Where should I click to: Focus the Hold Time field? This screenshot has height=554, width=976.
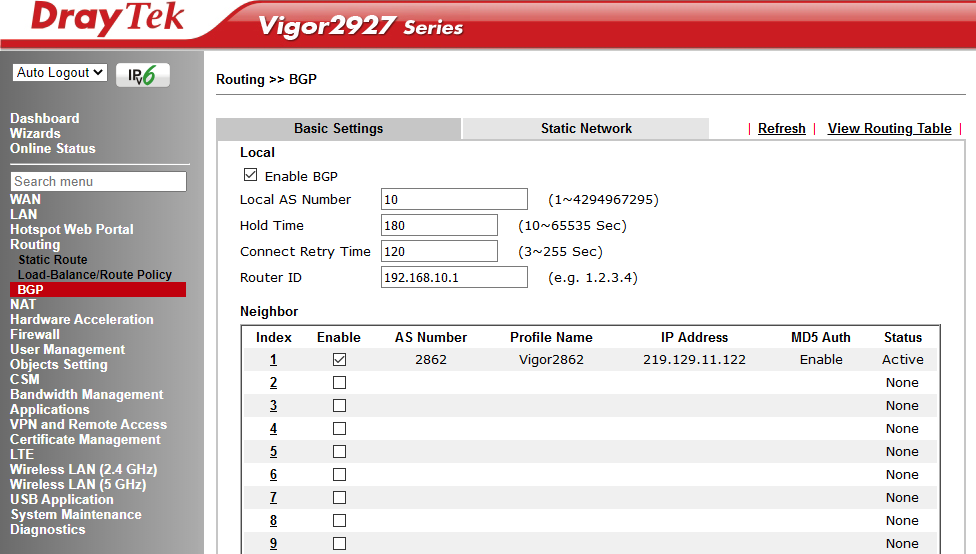(x=439, y=225)
